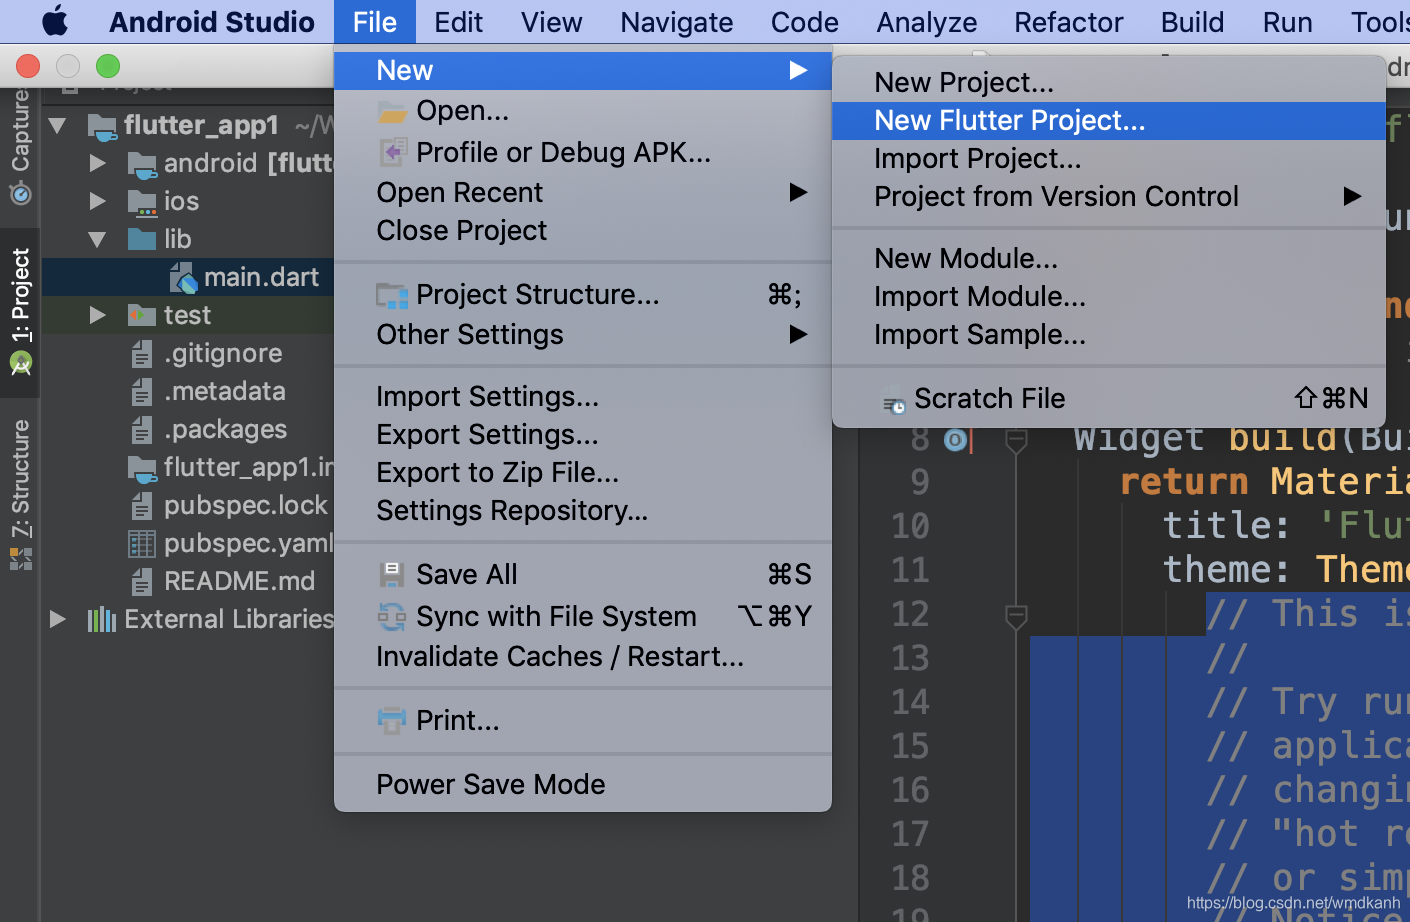Screen dimensions: 1410x922
Task: Click the External Libraries icon
Action: (102, 620)
